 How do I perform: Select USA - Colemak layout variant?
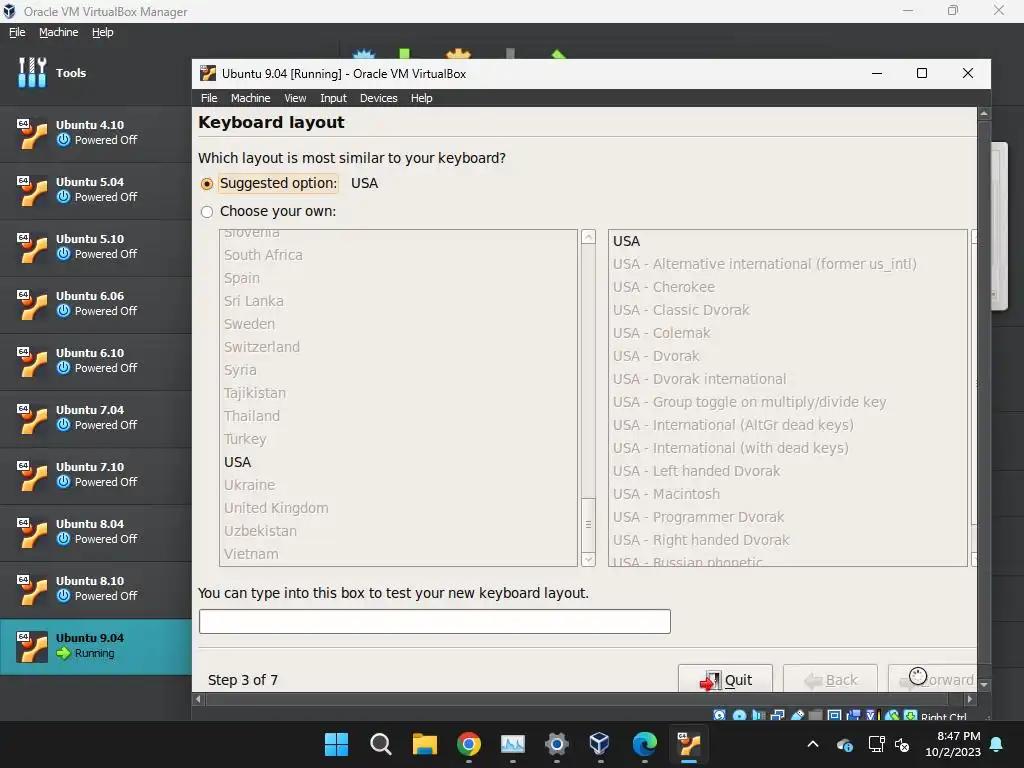coord(662,333)
